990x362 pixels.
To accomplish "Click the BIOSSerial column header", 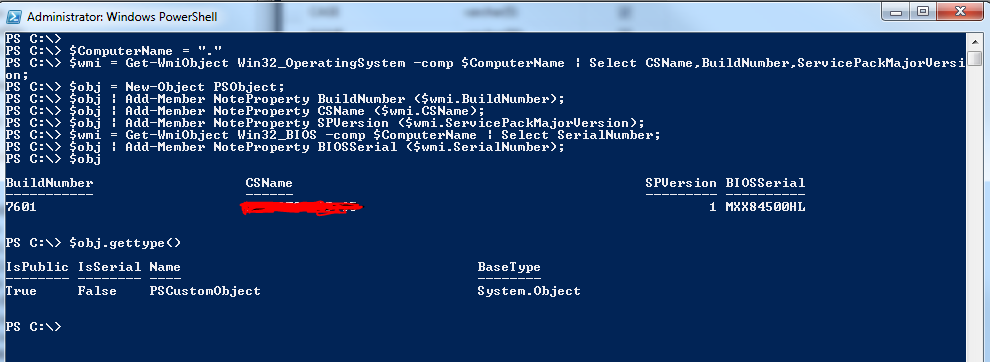I will [x=765, y=183].
